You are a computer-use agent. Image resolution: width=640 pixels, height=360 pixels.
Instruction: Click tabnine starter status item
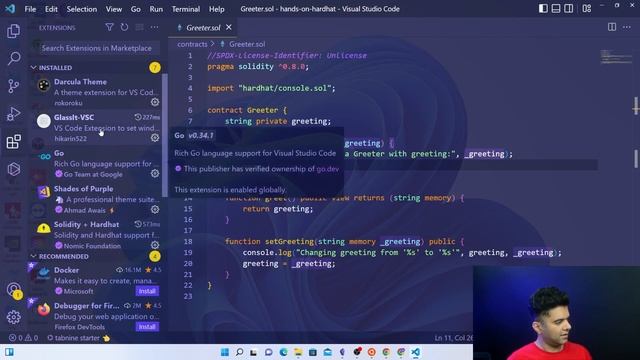[x=78, y=338]
